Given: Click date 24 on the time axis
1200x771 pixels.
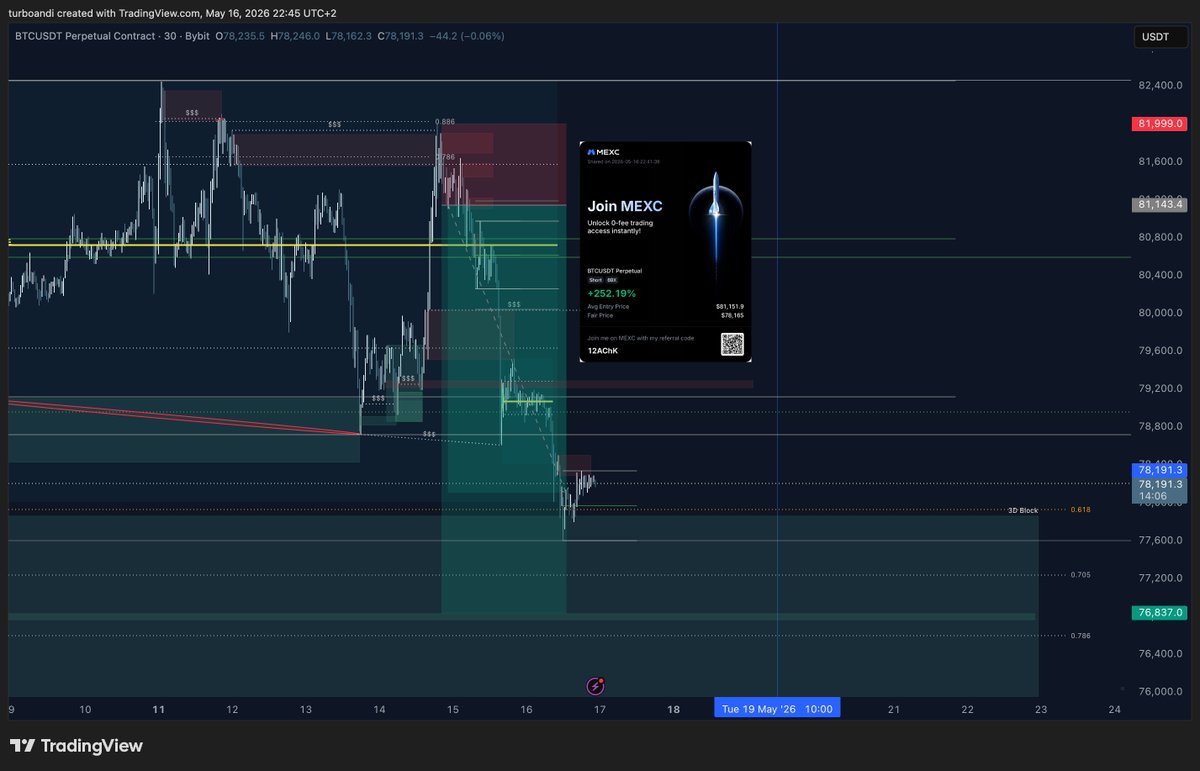Looking at the screenshot, I should (x=1114, y=709).
